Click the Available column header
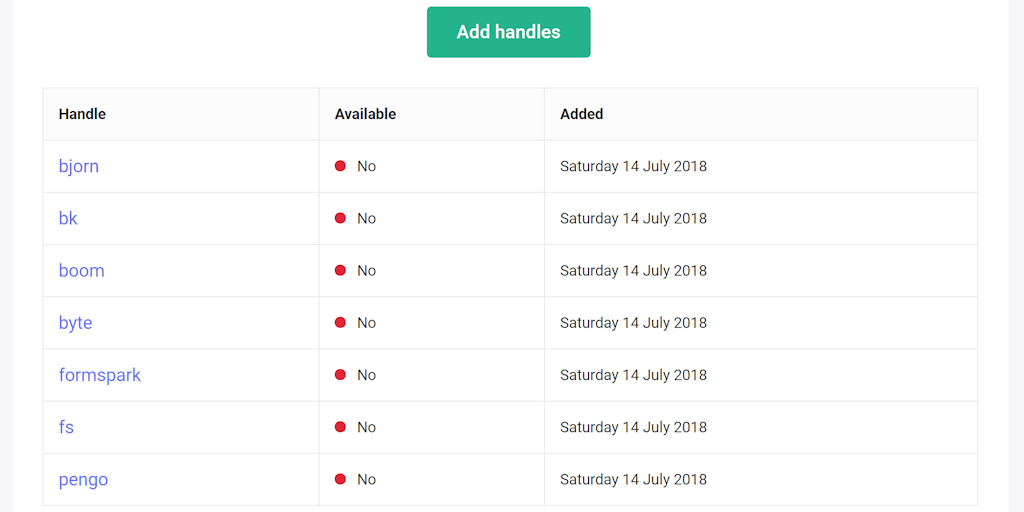The width and height of the screenshot is (1024, 512). [365, 114]
